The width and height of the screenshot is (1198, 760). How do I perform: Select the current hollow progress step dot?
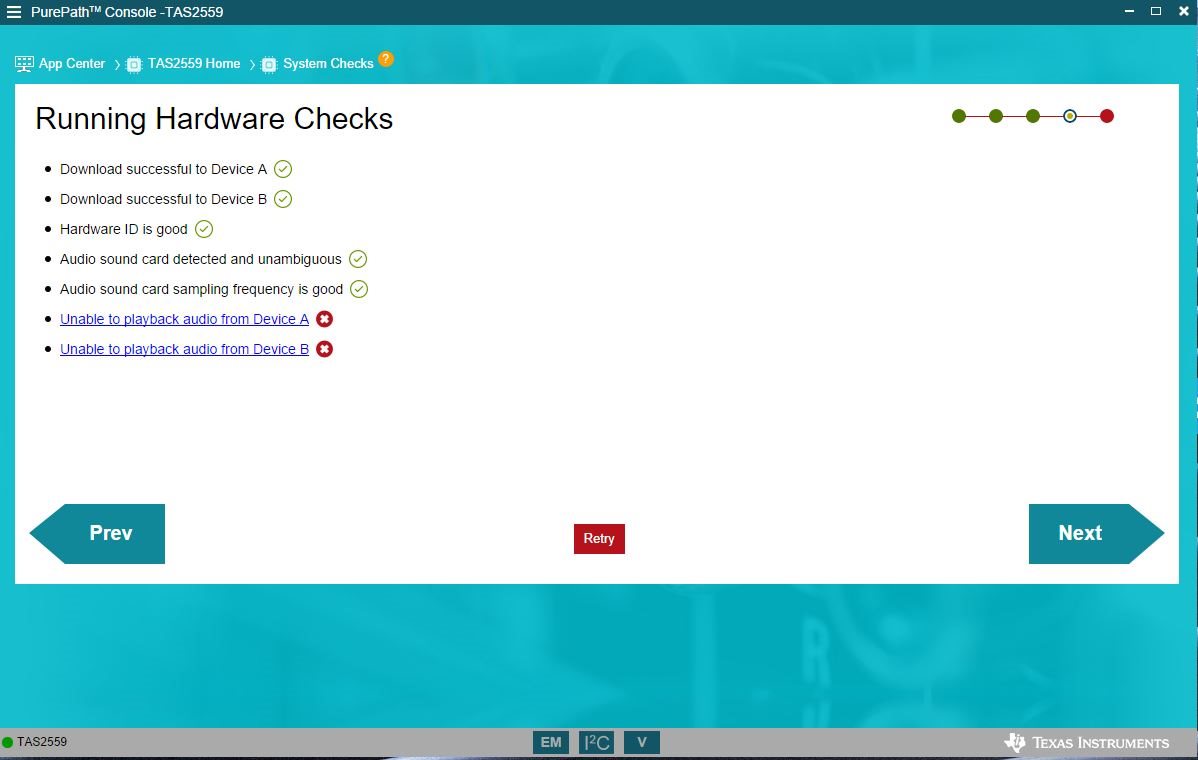(1070, 116)
